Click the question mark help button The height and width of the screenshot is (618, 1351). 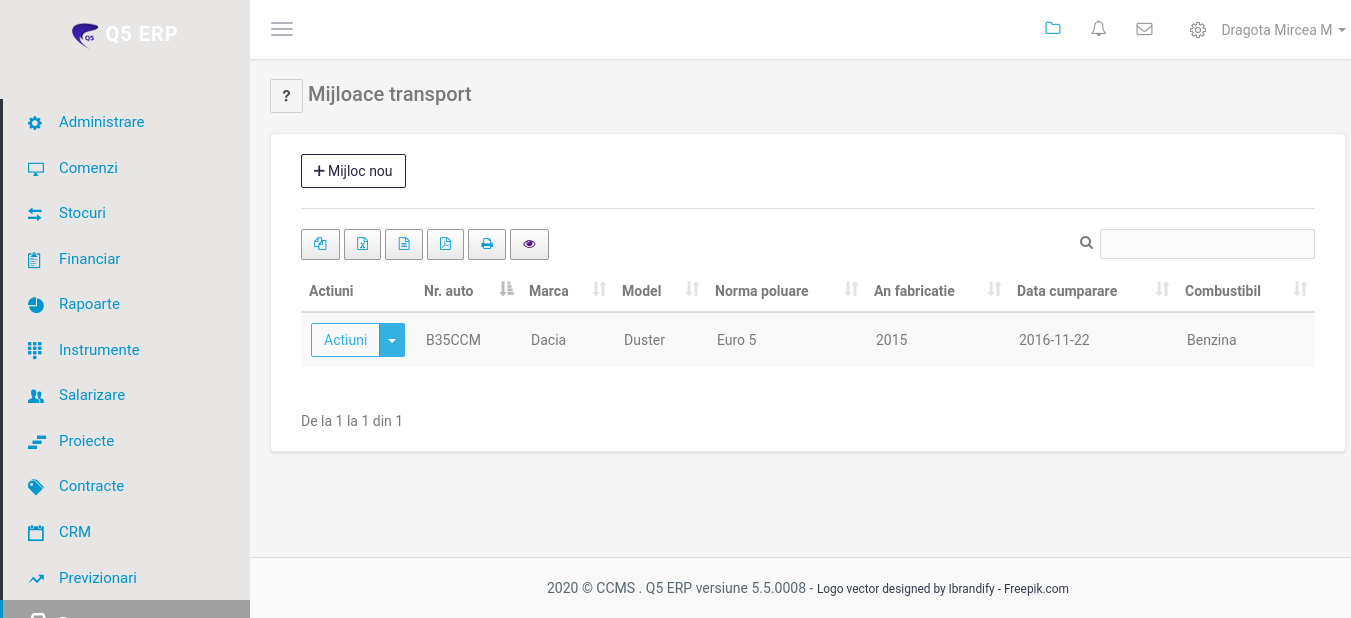point(286,96)
